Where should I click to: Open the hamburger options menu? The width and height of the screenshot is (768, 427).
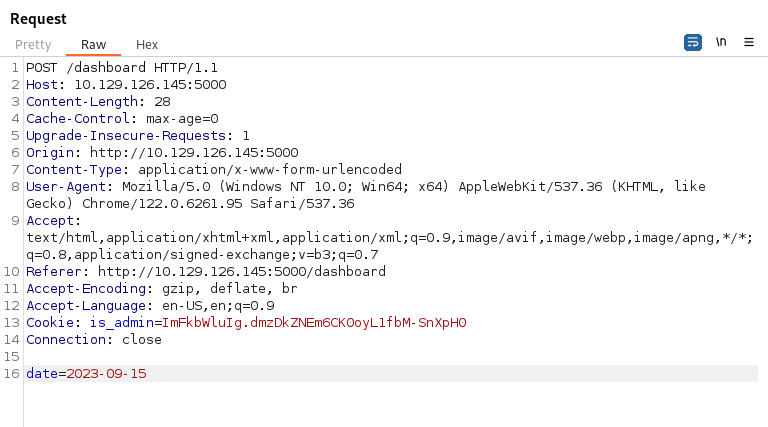[748, 43]
